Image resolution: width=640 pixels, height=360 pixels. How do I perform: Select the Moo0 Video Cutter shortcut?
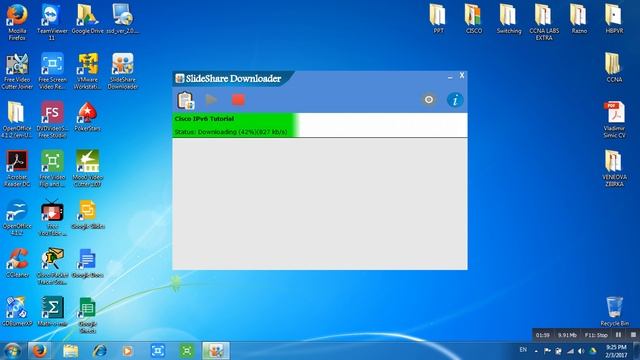(87, 169)
